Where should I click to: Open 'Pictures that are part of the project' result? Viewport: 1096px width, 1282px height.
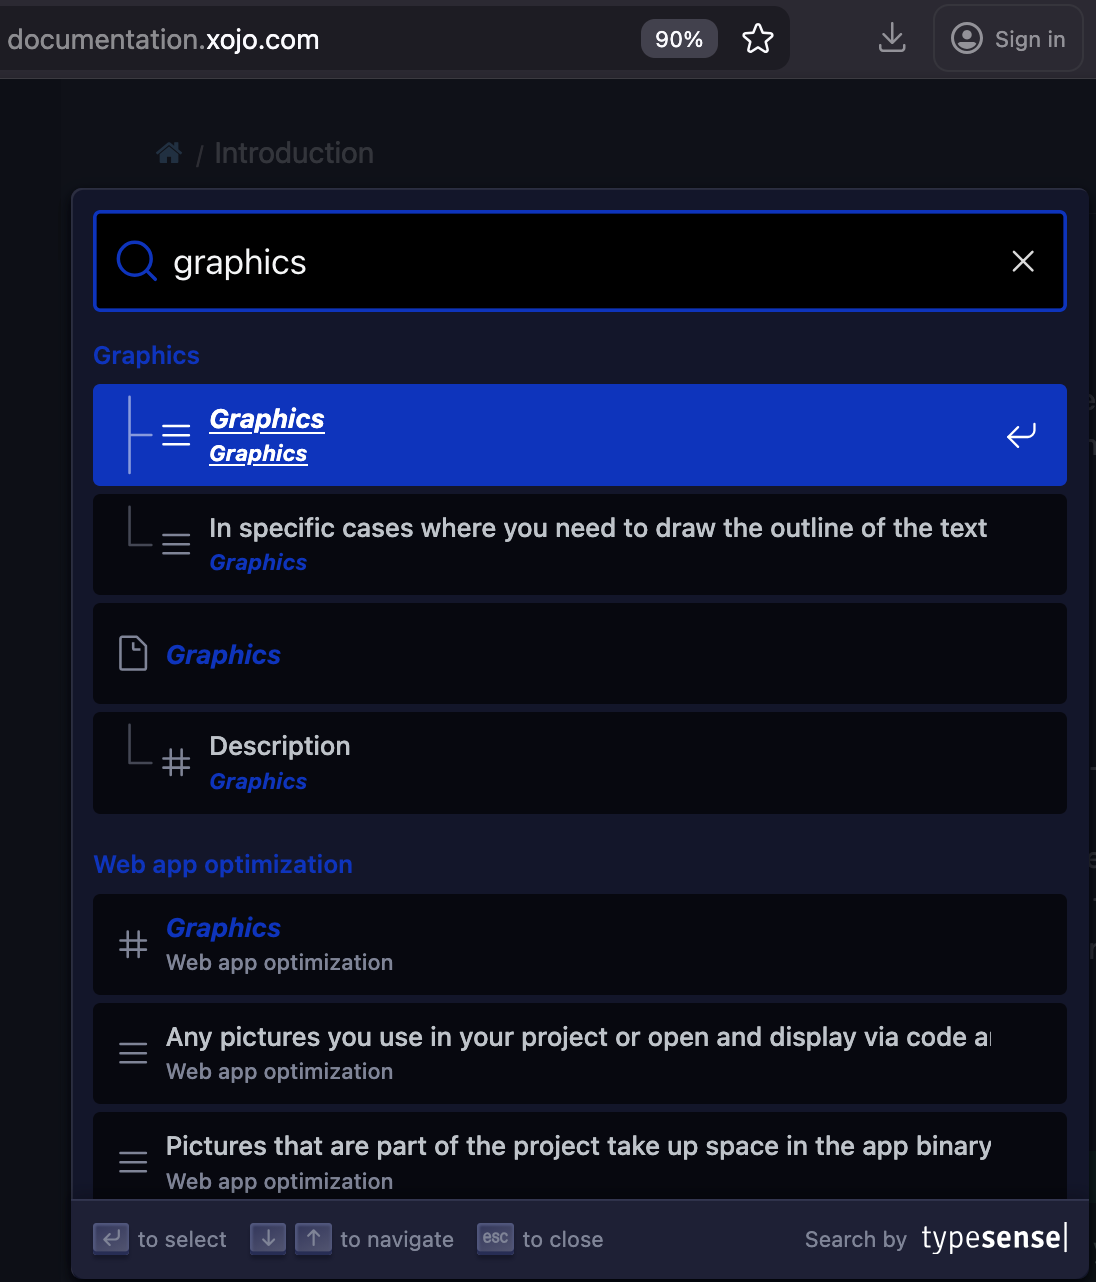click(x=580, y=1160)
